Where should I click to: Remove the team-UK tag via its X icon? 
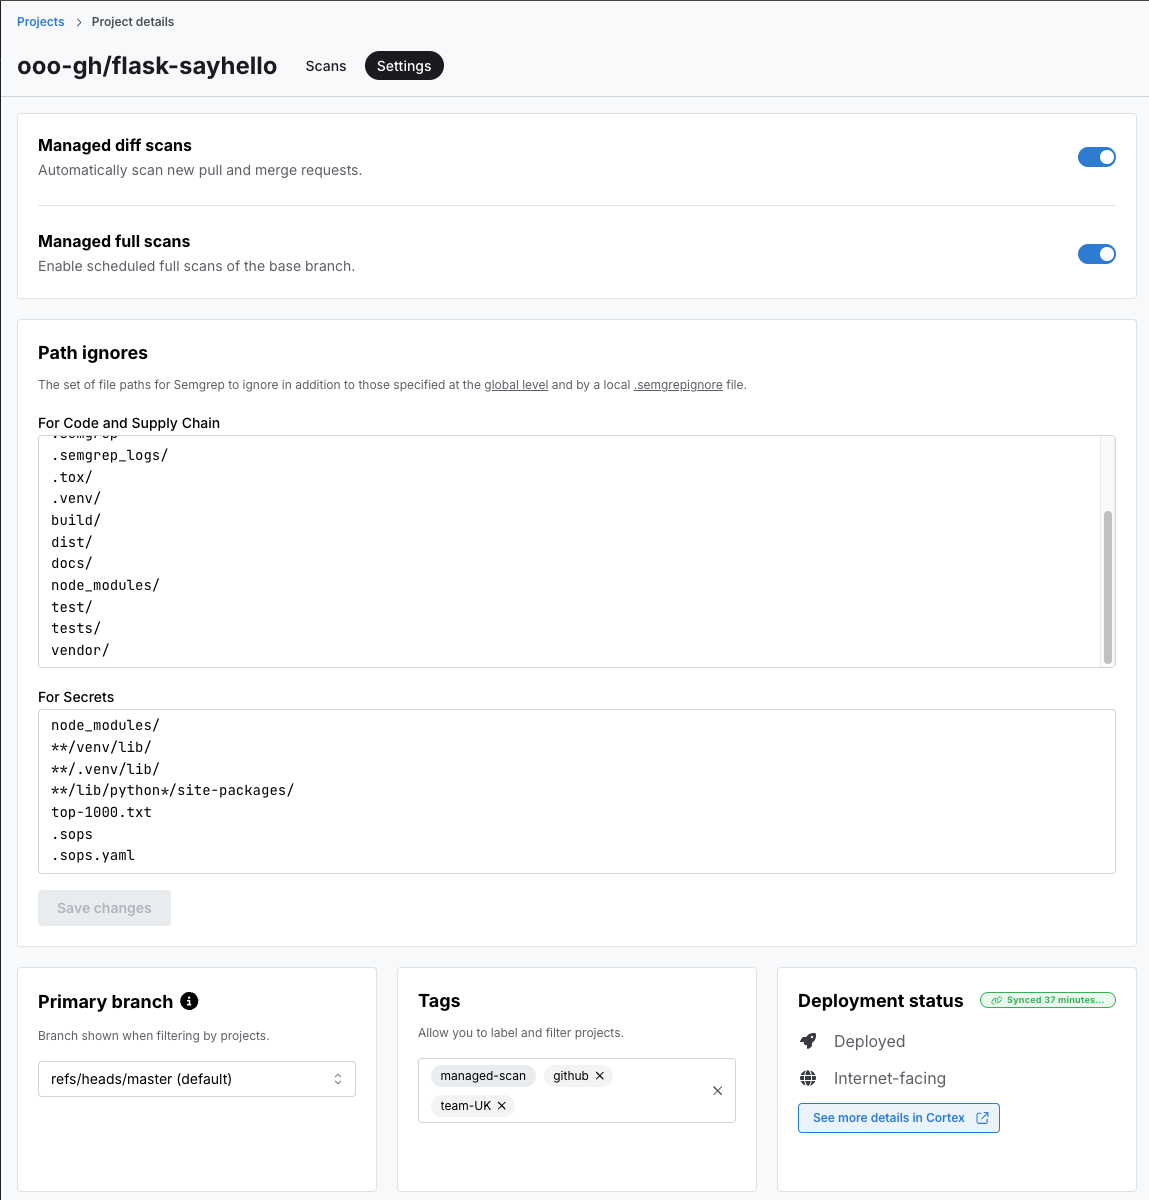click(x=501, y=1105)
